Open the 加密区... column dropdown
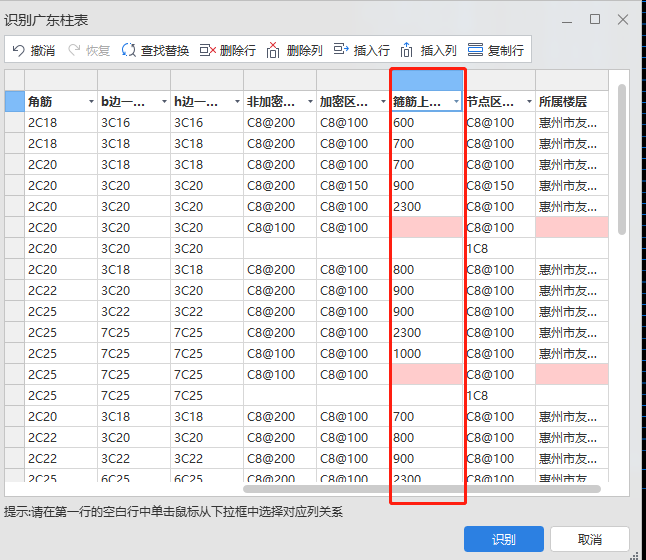 (383, 101)
